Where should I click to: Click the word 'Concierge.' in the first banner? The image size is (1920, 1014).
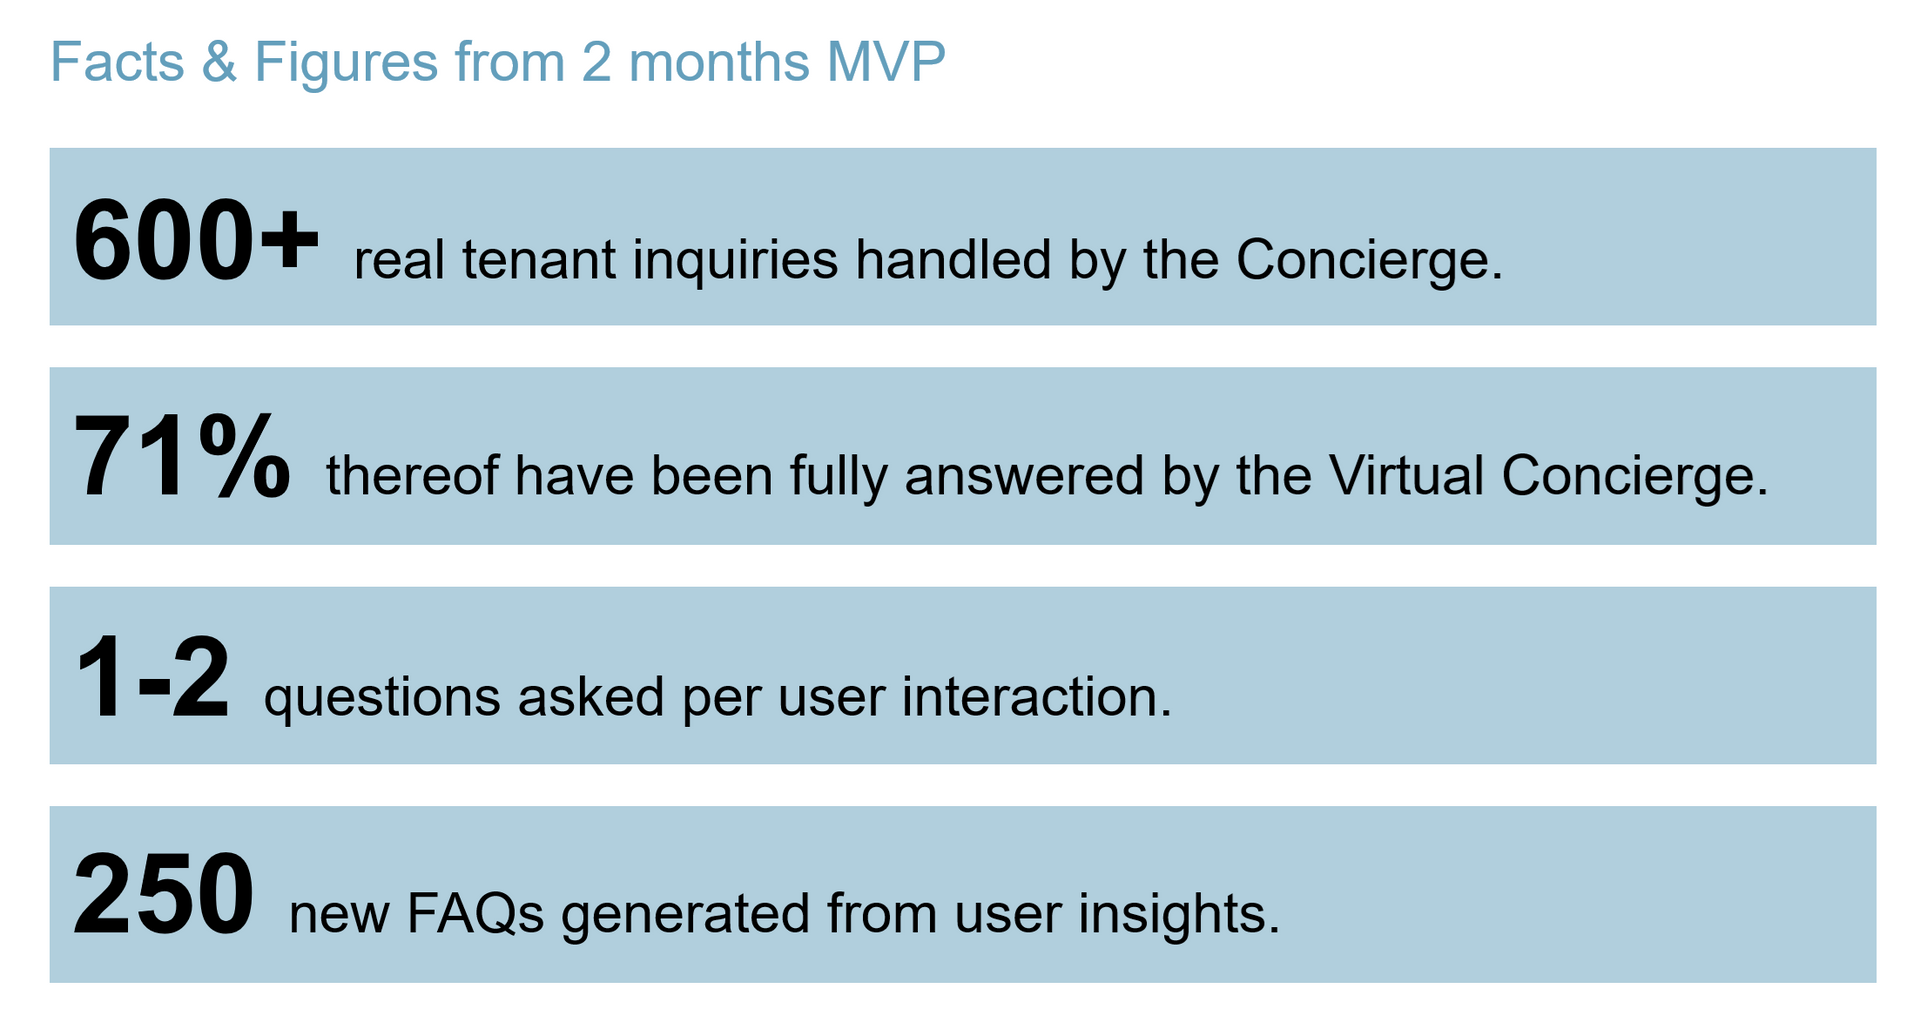(1369, 260)
